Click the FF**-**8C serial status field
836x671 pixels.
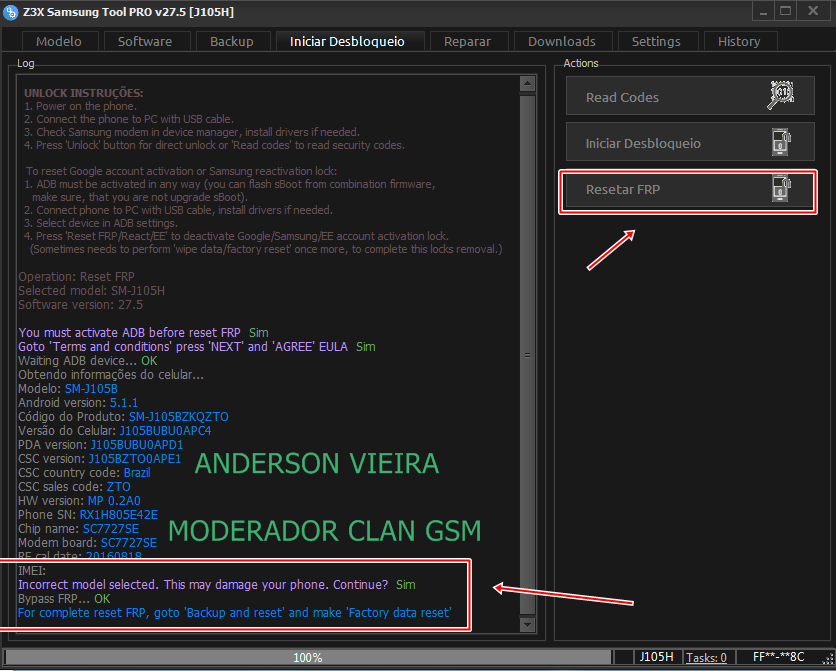click(778, 657)
